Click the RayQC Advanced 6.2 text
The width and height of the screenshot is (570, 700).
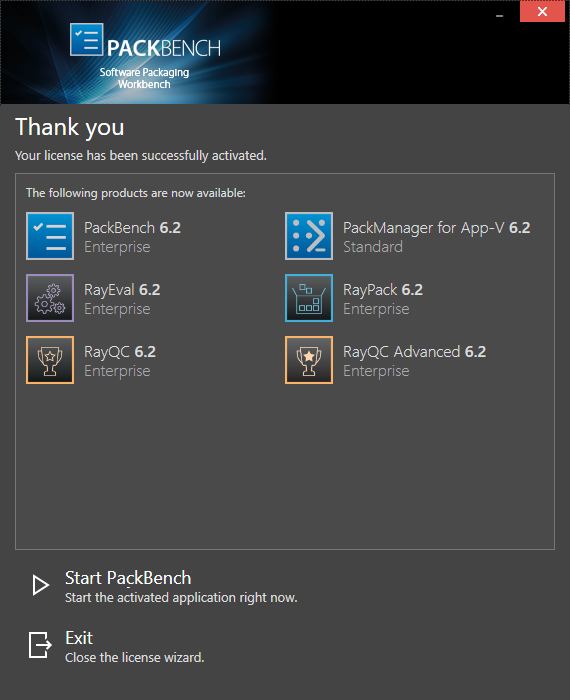pyautogui.click(x=414, y=352)
